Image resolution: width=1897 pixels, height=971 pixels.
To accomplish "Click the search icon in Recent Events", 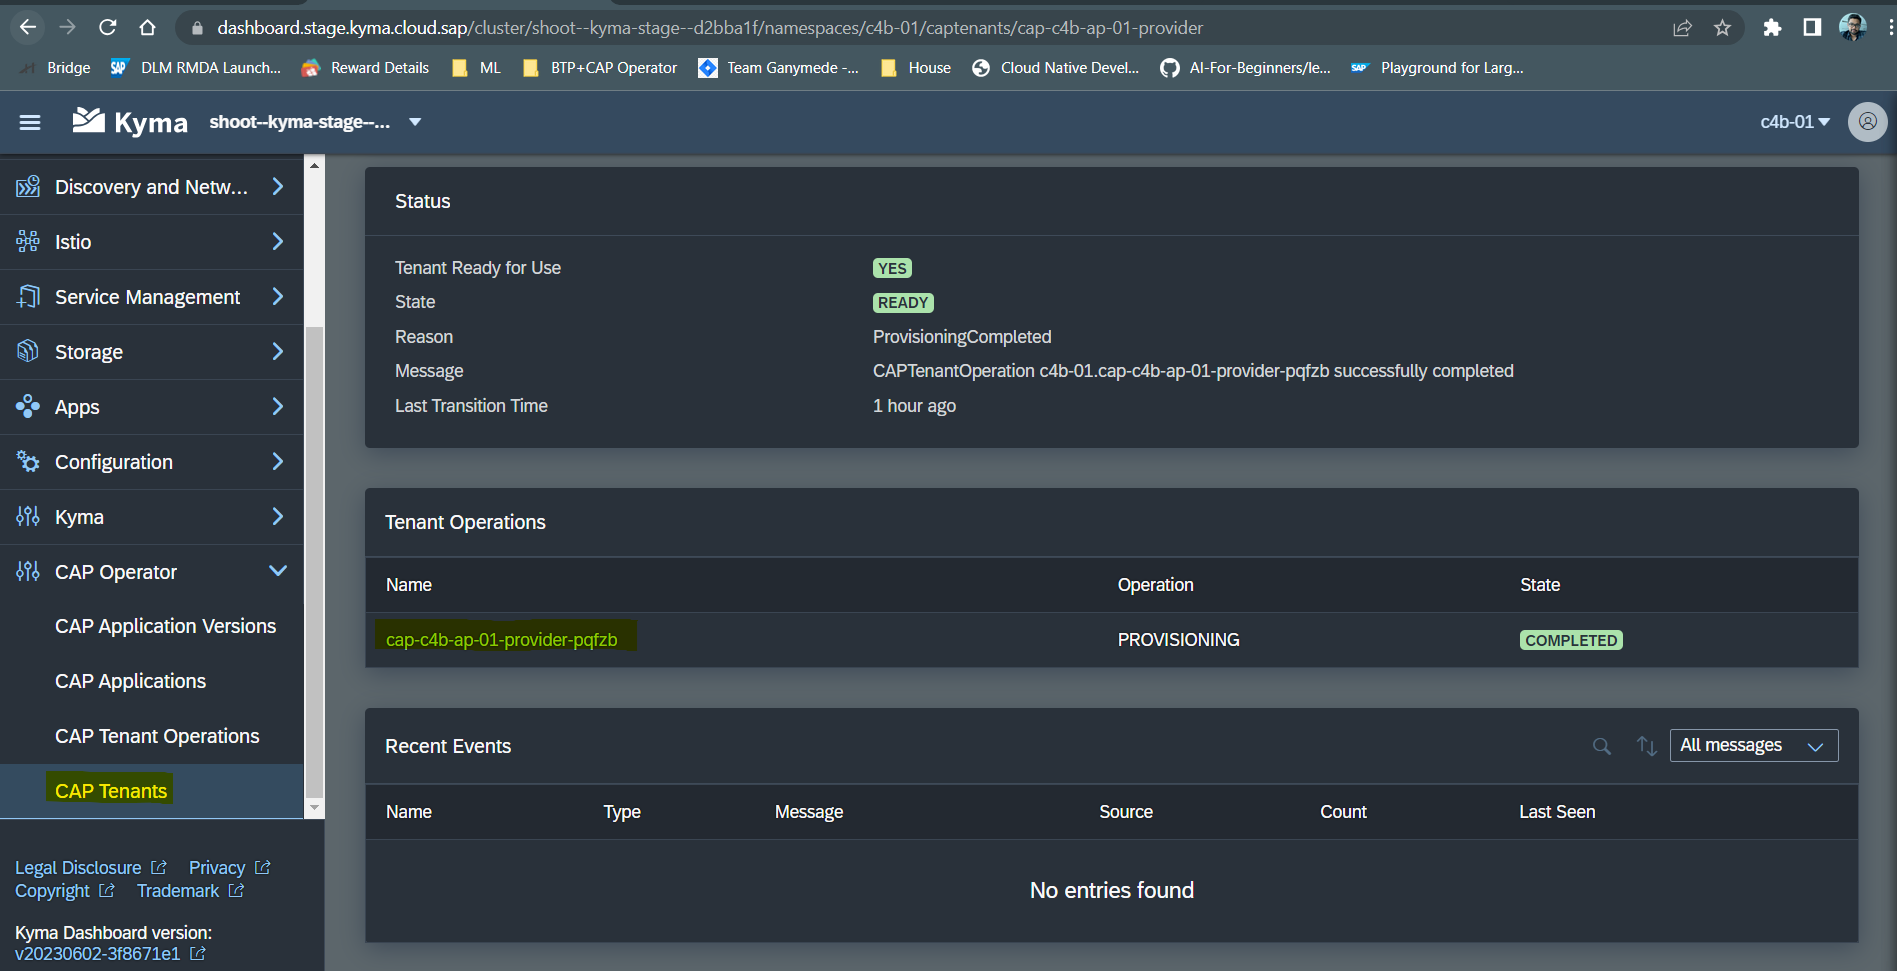I will 1601,746.
